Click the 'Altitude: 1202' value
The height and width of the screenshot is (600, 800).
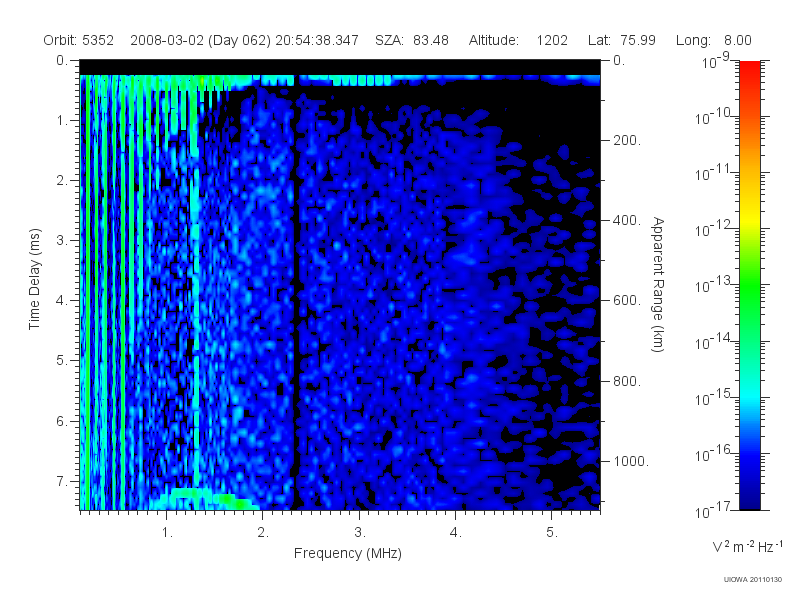[x=518, y=40]
